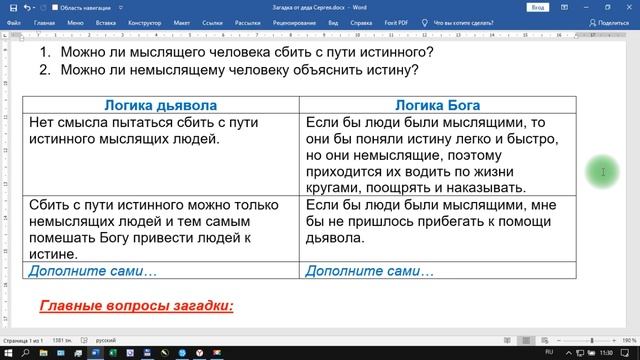Click the Логика Бога table header
This screenshot has width=640, height=360.
(438, 105)
